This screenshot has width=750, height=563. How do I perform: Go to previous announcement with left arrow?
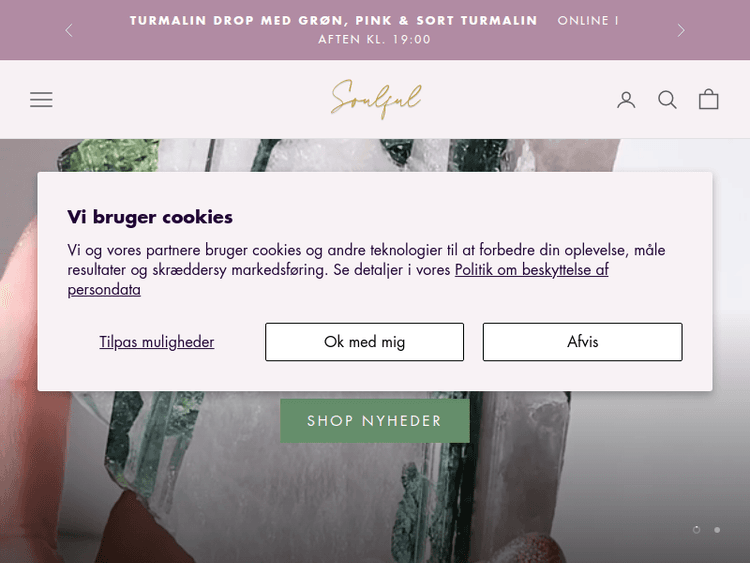click(69, 30)
